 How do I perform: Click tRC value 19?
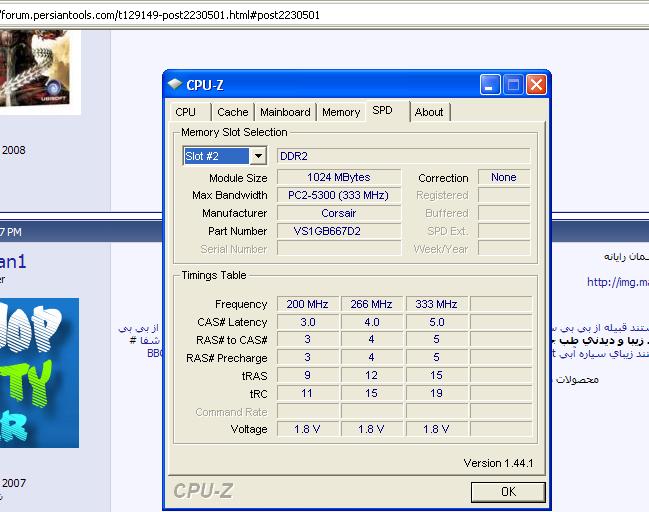tap(436, 393)
